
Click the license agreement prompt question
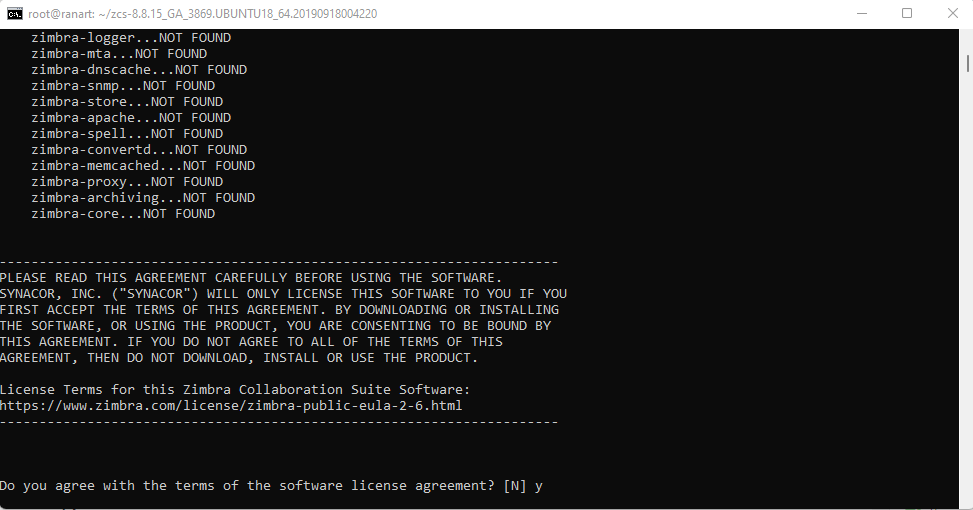click(x=247, y=486)
